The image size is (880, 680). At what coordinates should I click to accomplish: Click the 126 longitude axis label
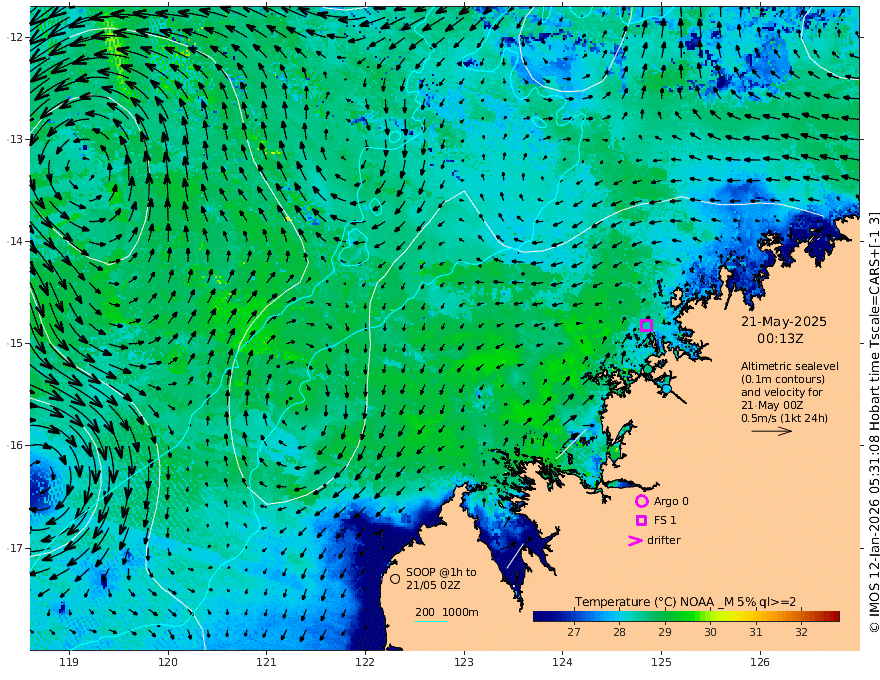[760, 662]
